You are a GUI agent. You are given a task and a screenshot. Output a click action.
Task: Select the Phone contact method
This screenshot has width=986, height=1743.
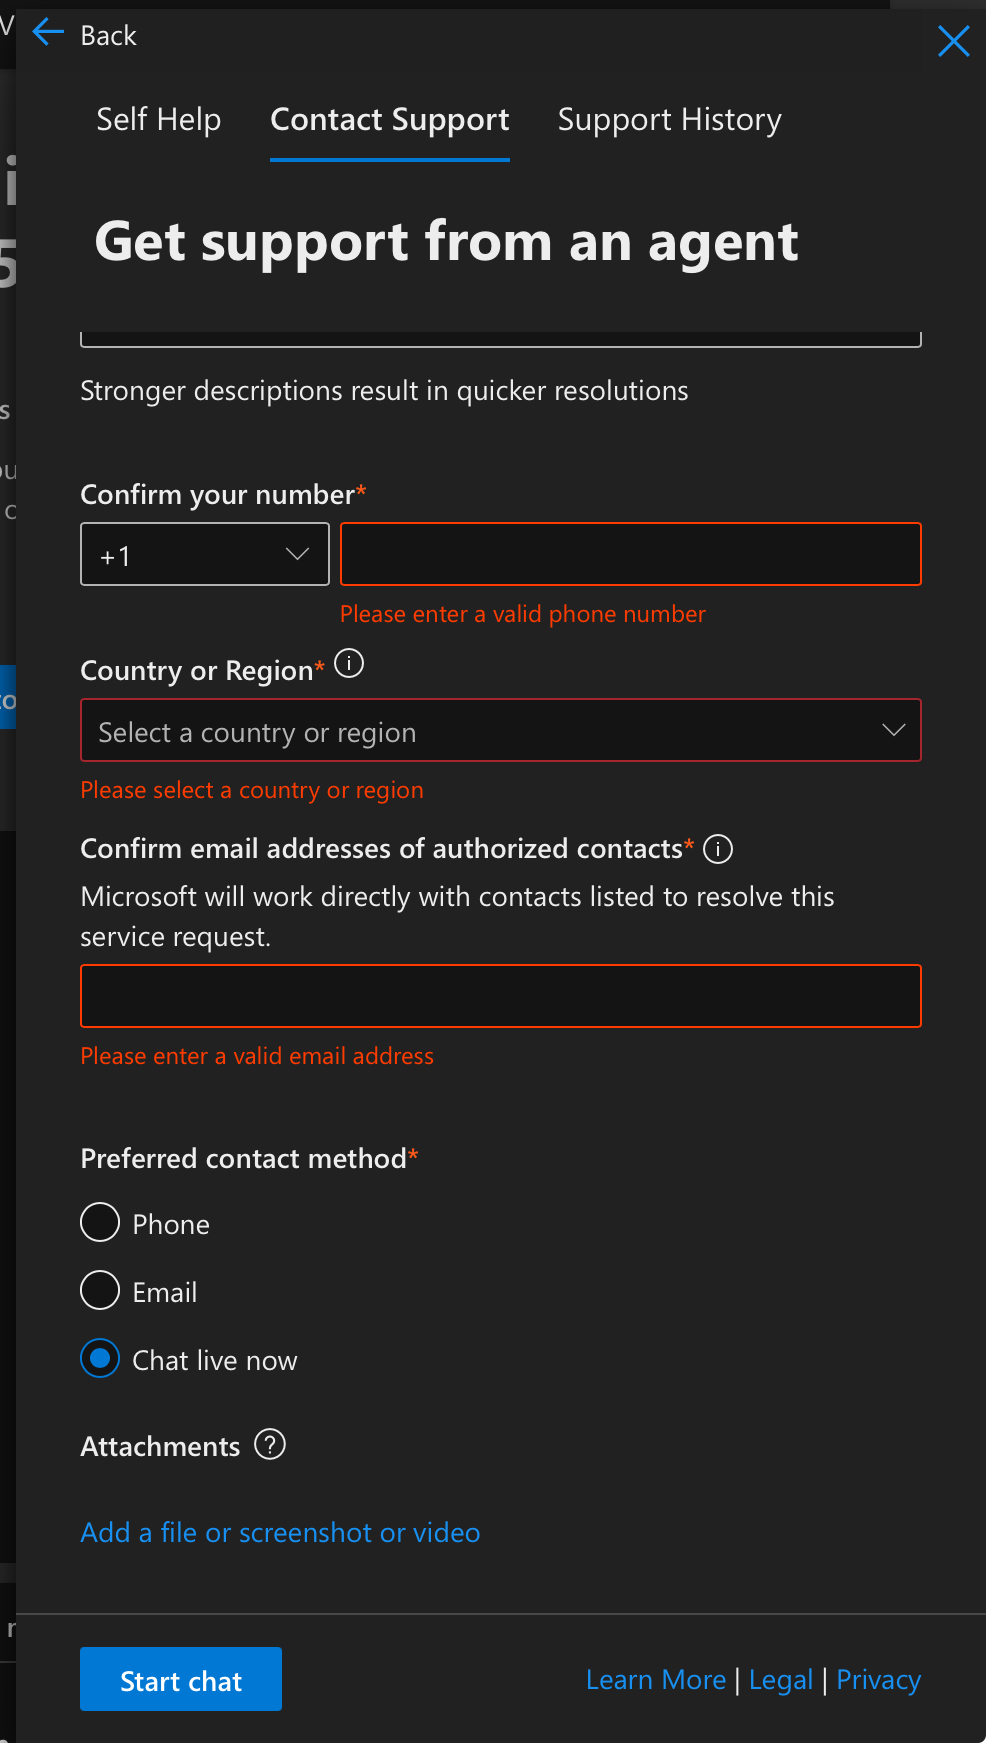click(100, 1223)
